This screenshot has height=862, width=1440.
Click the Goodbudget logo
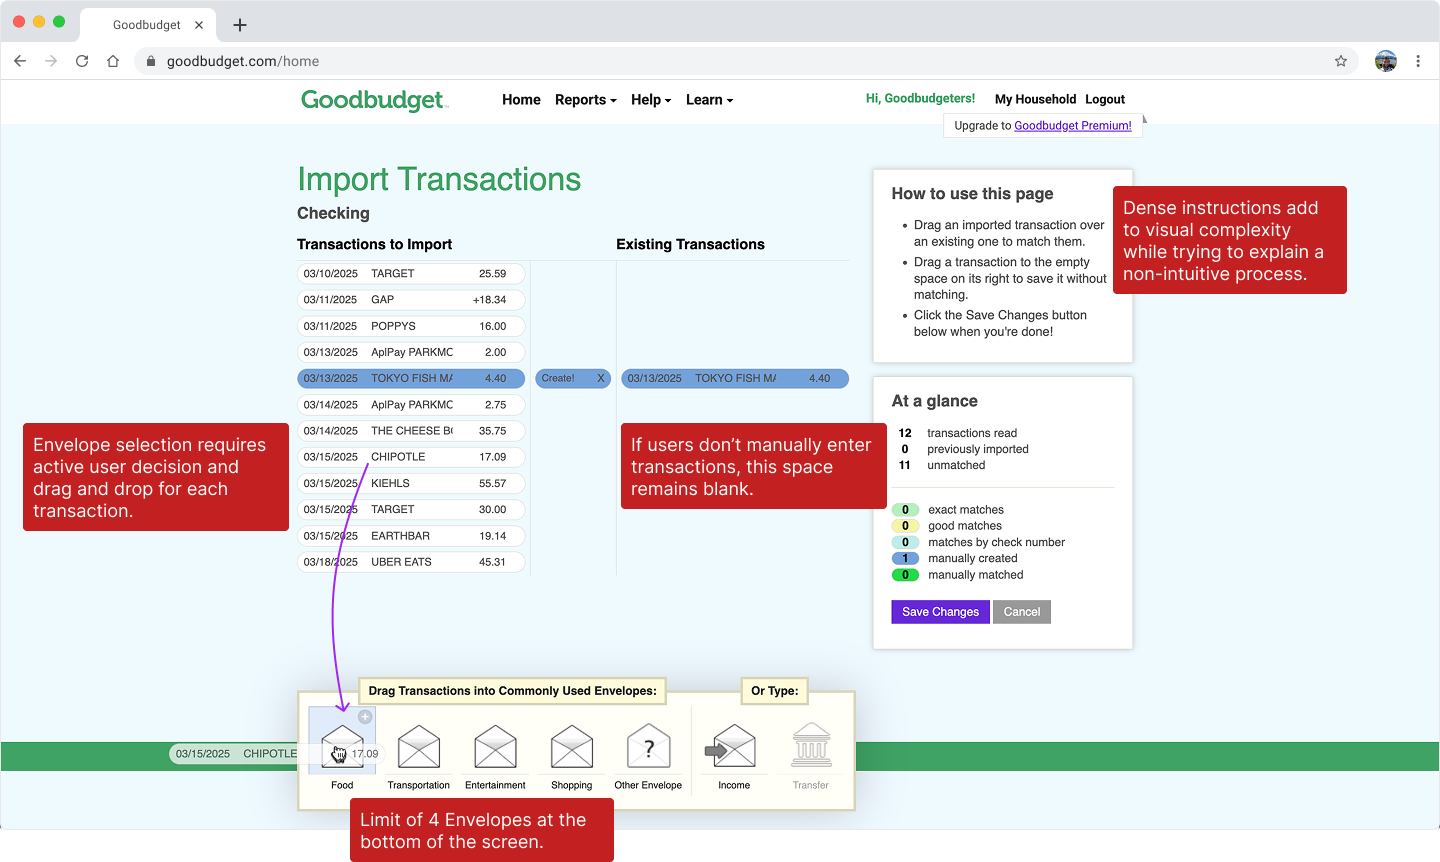pyautogui.click(x=374, y=100)
